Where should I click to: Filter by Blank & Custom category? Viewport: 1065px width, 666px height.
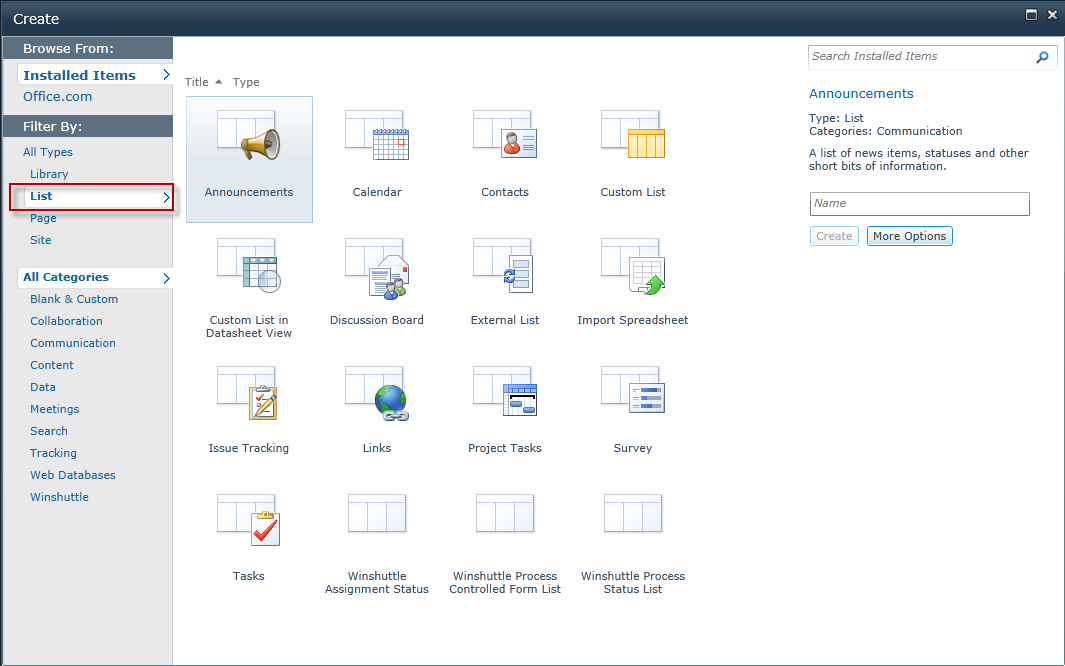click(74, 299)
